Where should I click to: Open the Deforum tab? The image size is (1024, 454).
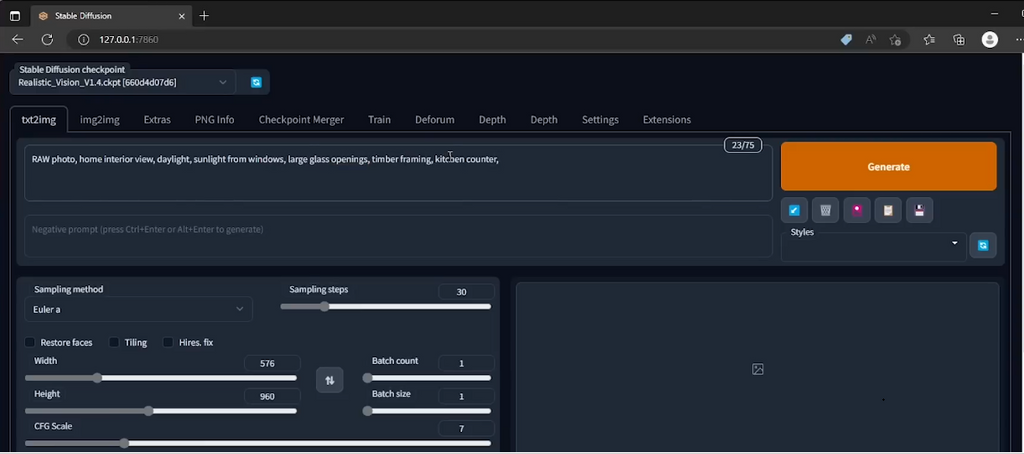(x=434, y=120)
